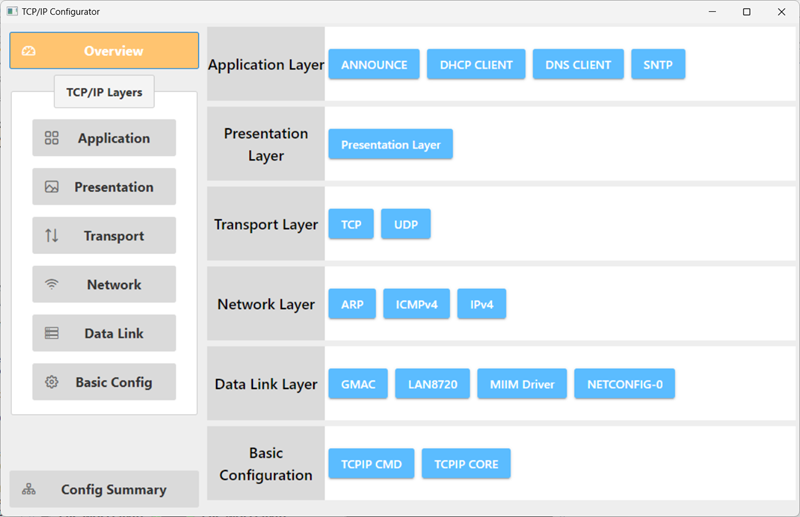Select the TCP transport module
The image size is (800, 517).
pos(351,224)
